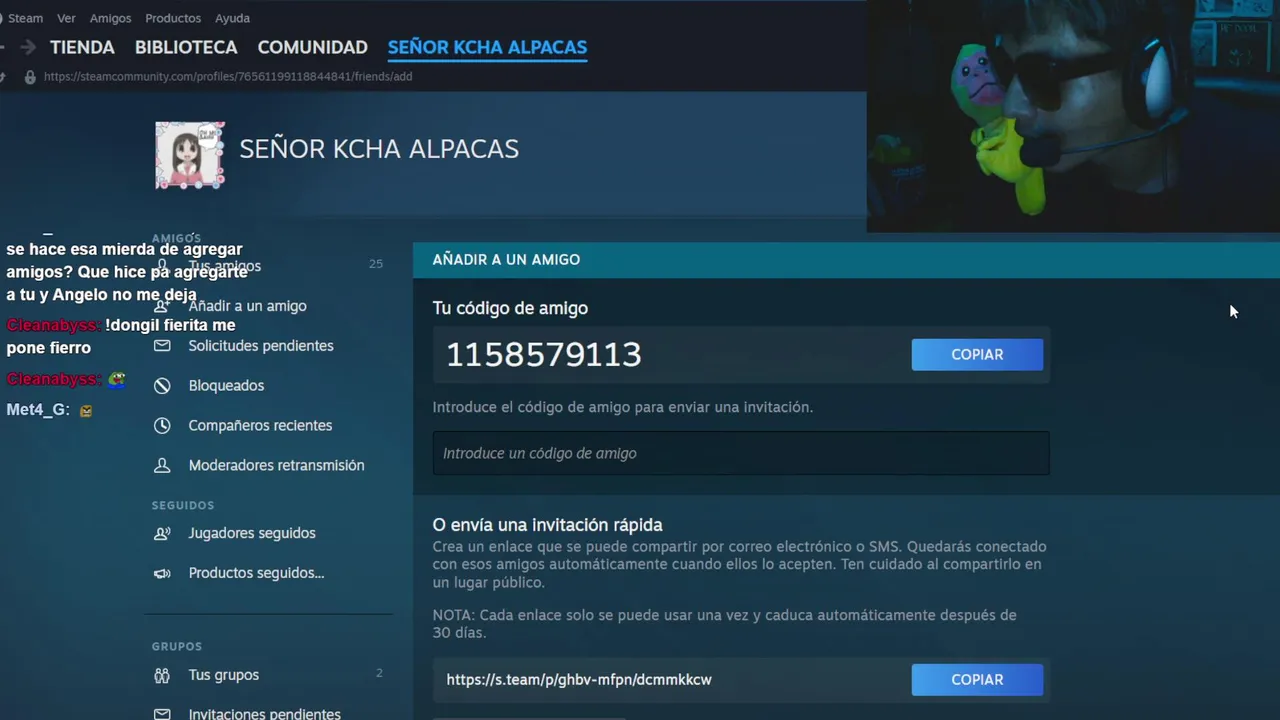The width and height of the screenshot is (1280, 720).
Task: Click the clock icon beside Compañeros recientes
Action: tap(162, 426)
